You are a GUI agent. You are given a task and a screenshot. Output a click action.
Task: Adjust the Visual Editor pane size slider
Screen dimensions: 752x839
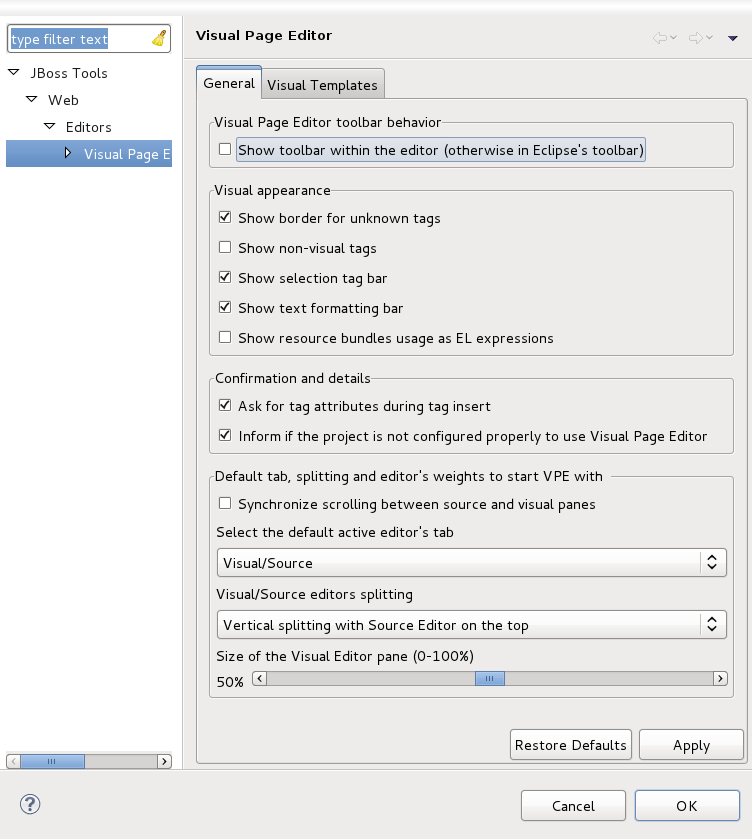[489, 678]
